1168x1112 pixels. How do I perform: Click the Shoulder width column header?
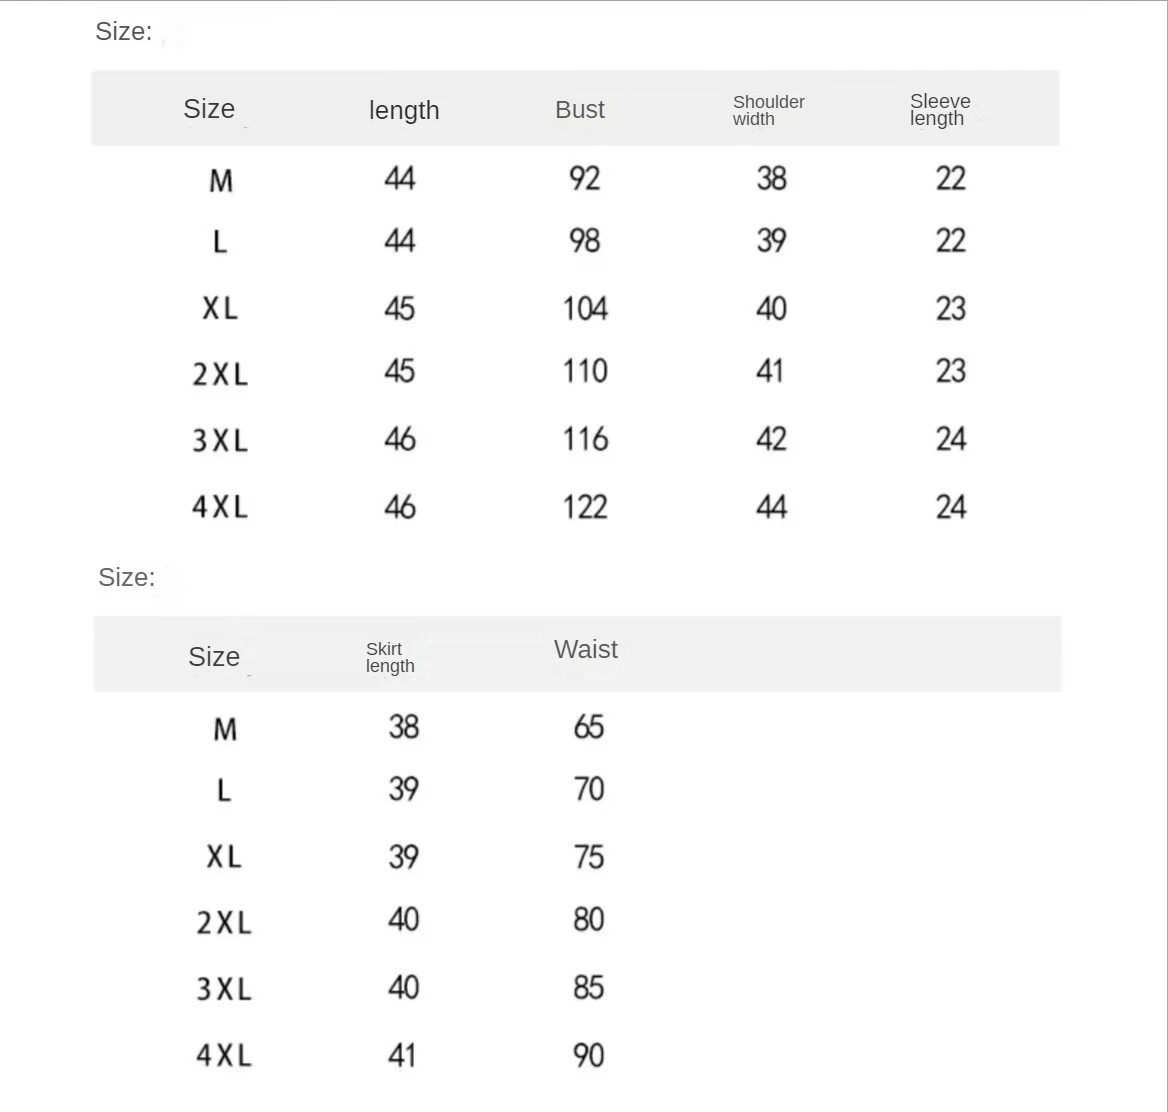[768, 110]
